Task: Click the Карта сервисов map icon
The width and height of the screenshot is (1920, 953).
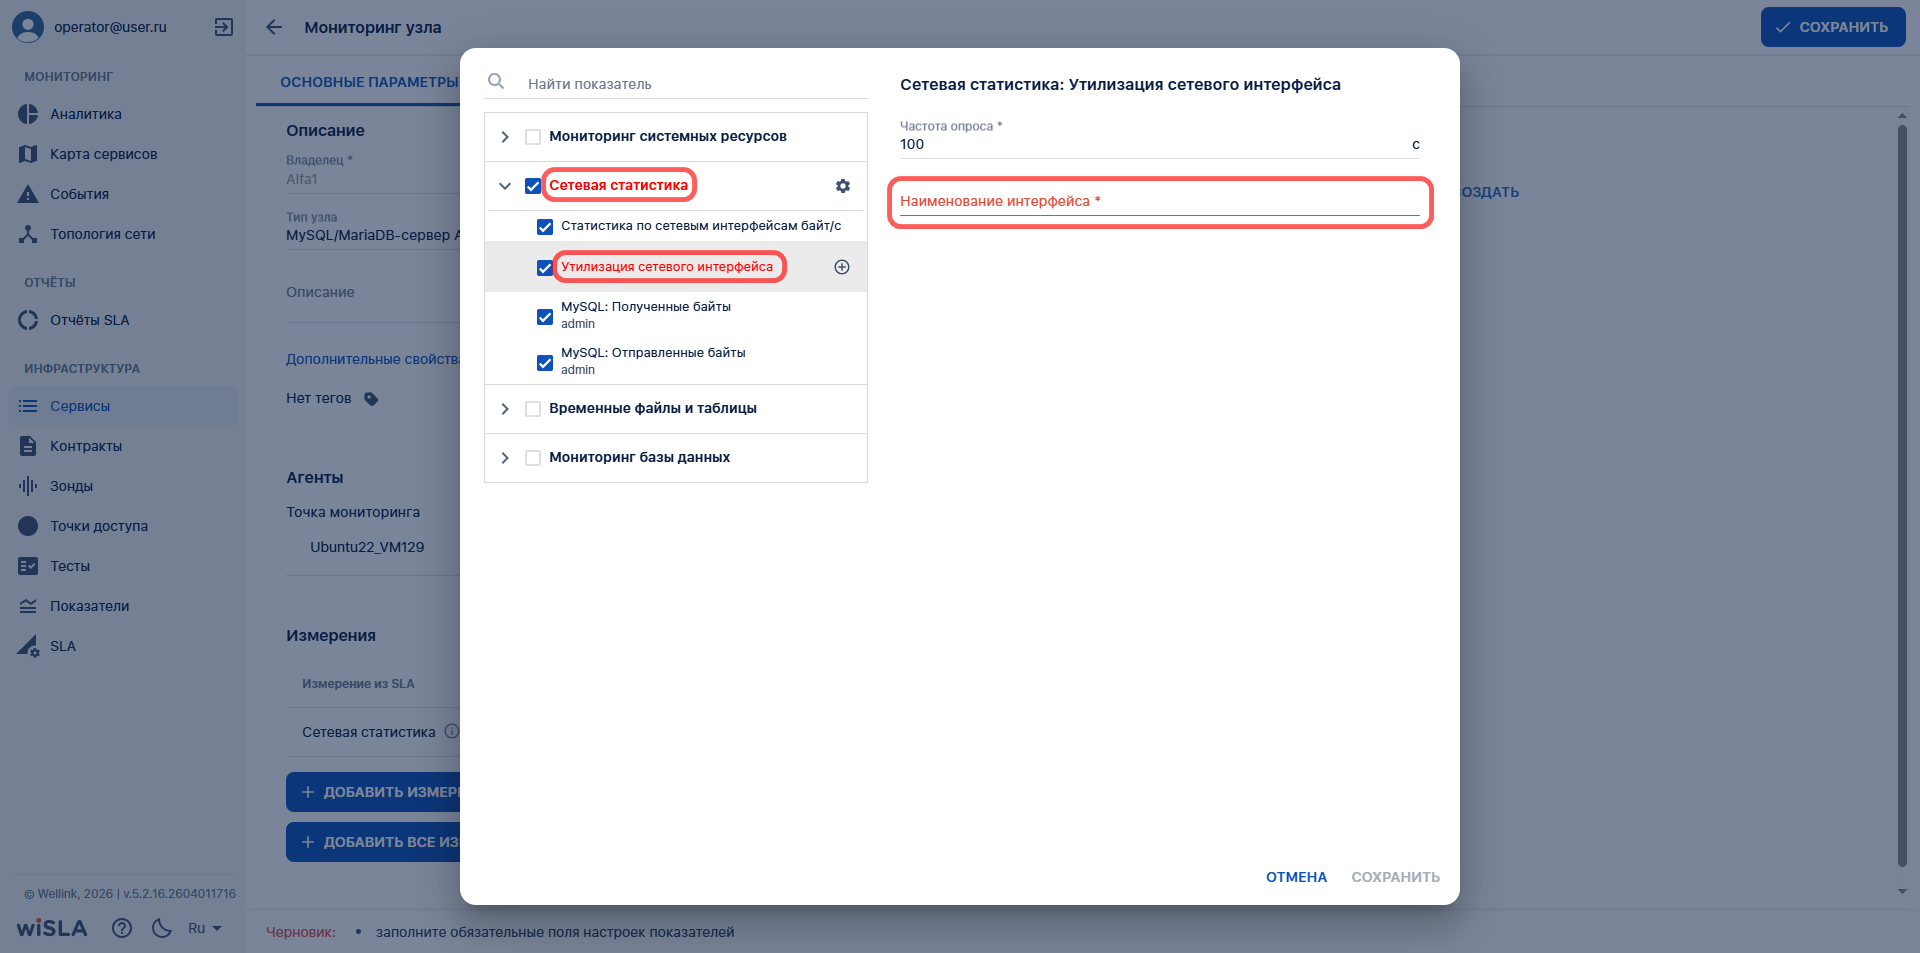Action: [28, 154]
